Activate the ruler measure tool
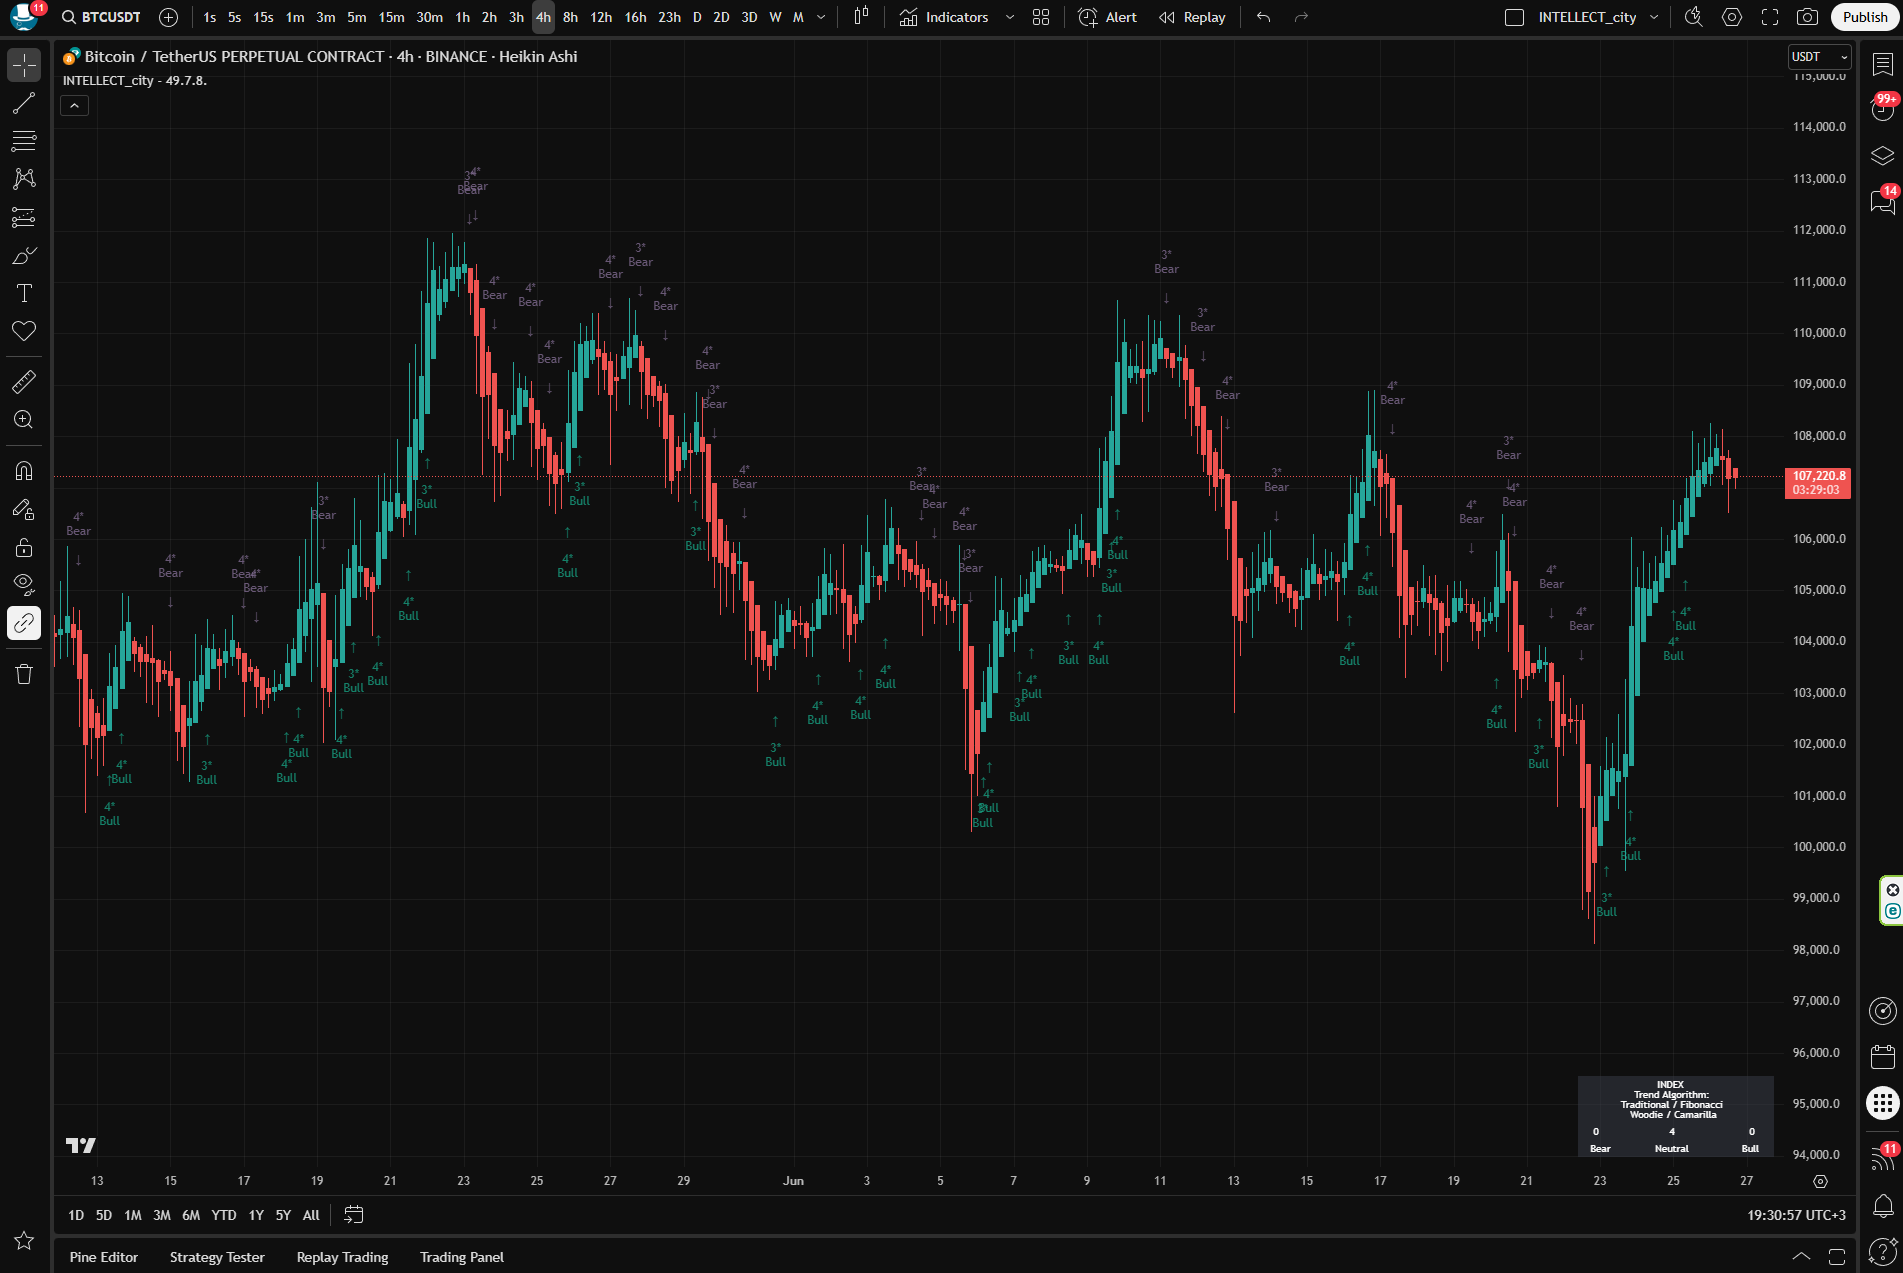 click(24, 381)
